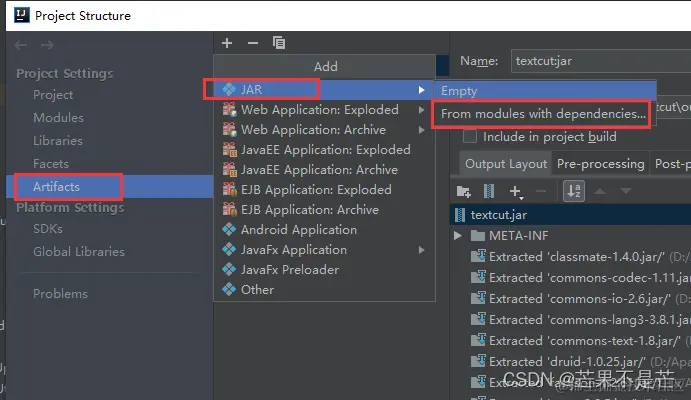691x400 pixels.
Task: Open Libraries settings page
Action: coord(58,141)
